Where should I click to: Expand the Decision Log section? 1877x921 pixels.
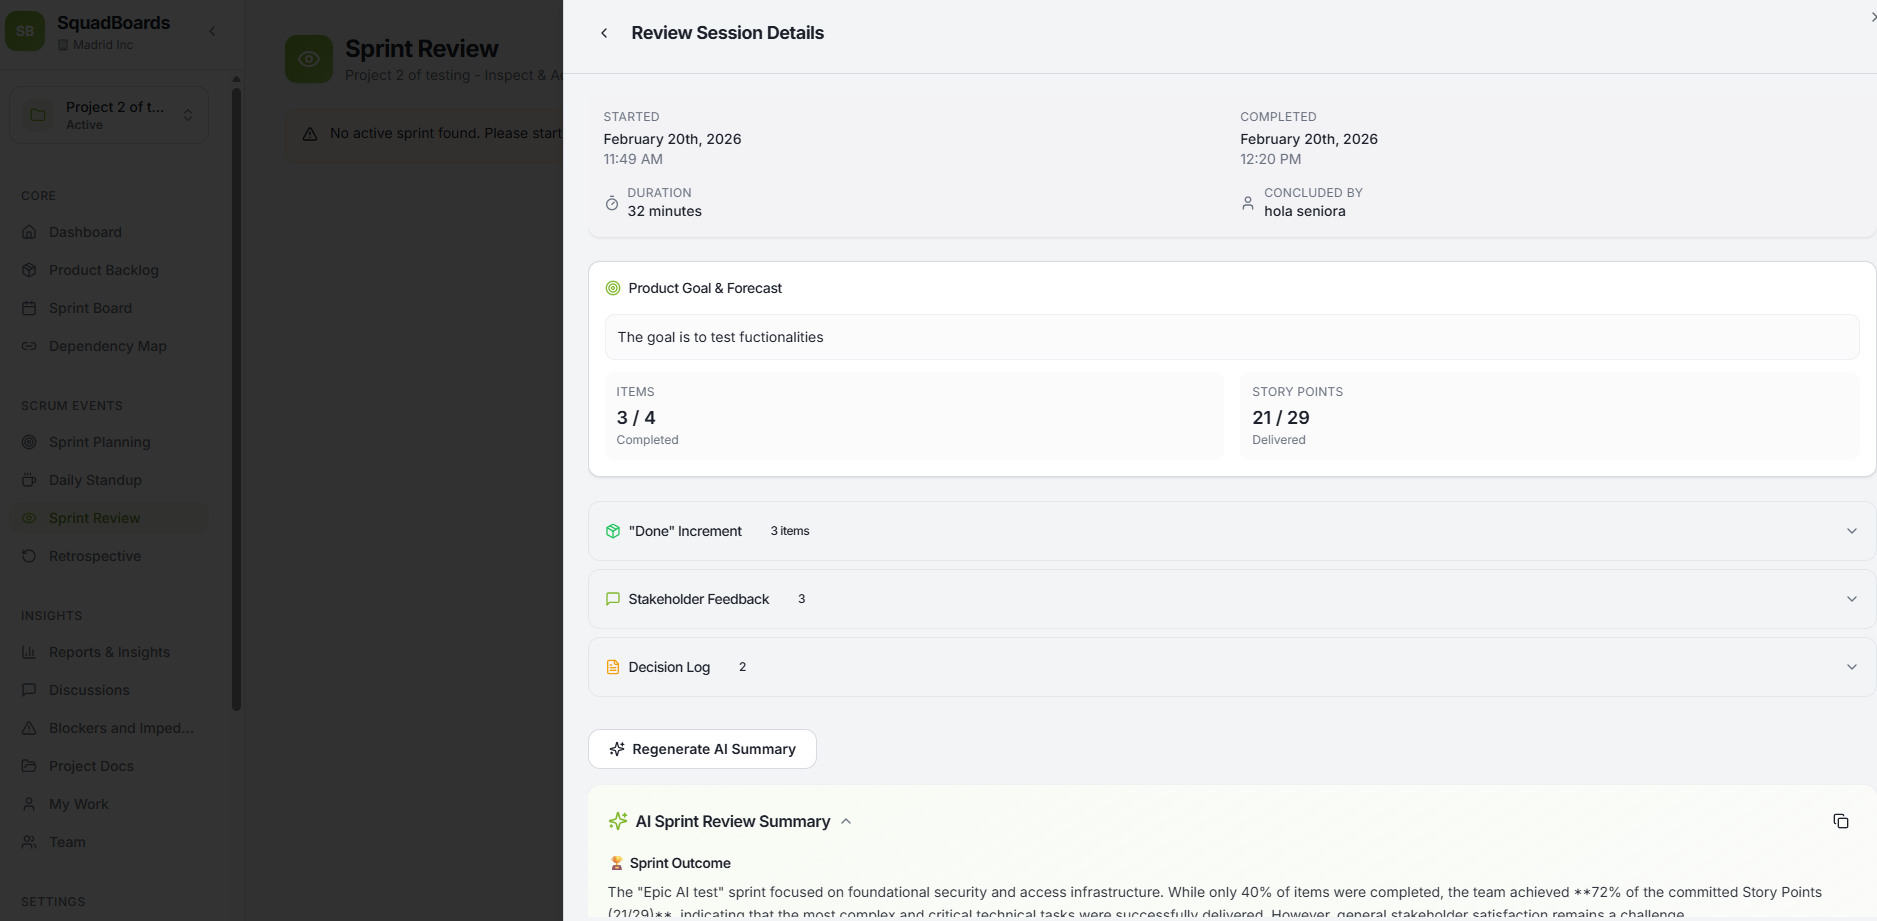pos(1851,667)
